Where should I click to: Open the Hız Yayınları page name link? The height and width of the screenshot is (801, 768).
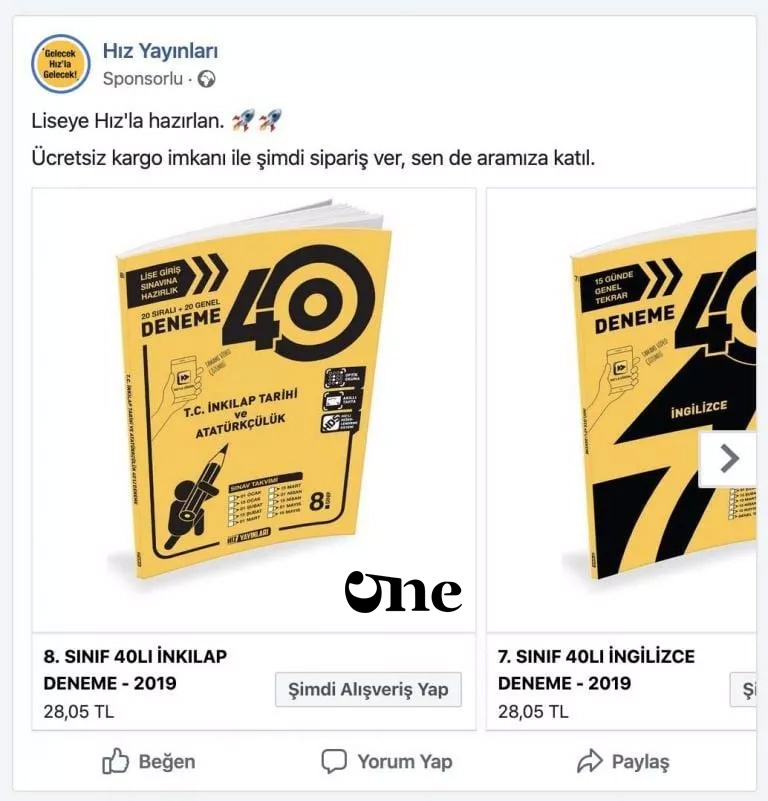click(160, 51)
